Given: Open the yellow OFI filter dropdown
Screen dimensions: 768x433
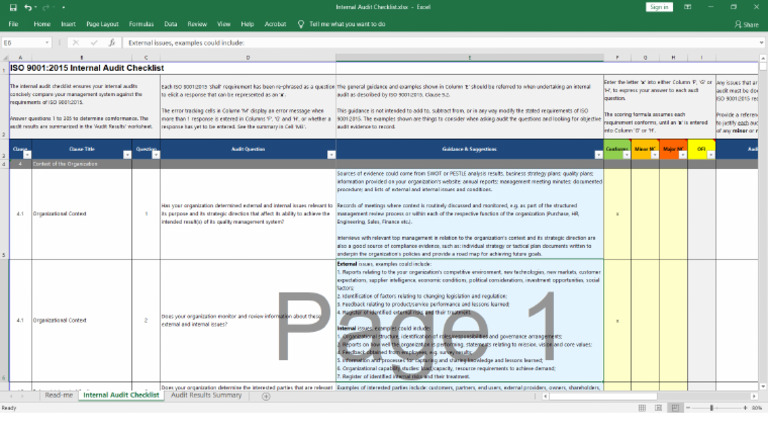Looking at the screenshot, I should coord(711,155).
